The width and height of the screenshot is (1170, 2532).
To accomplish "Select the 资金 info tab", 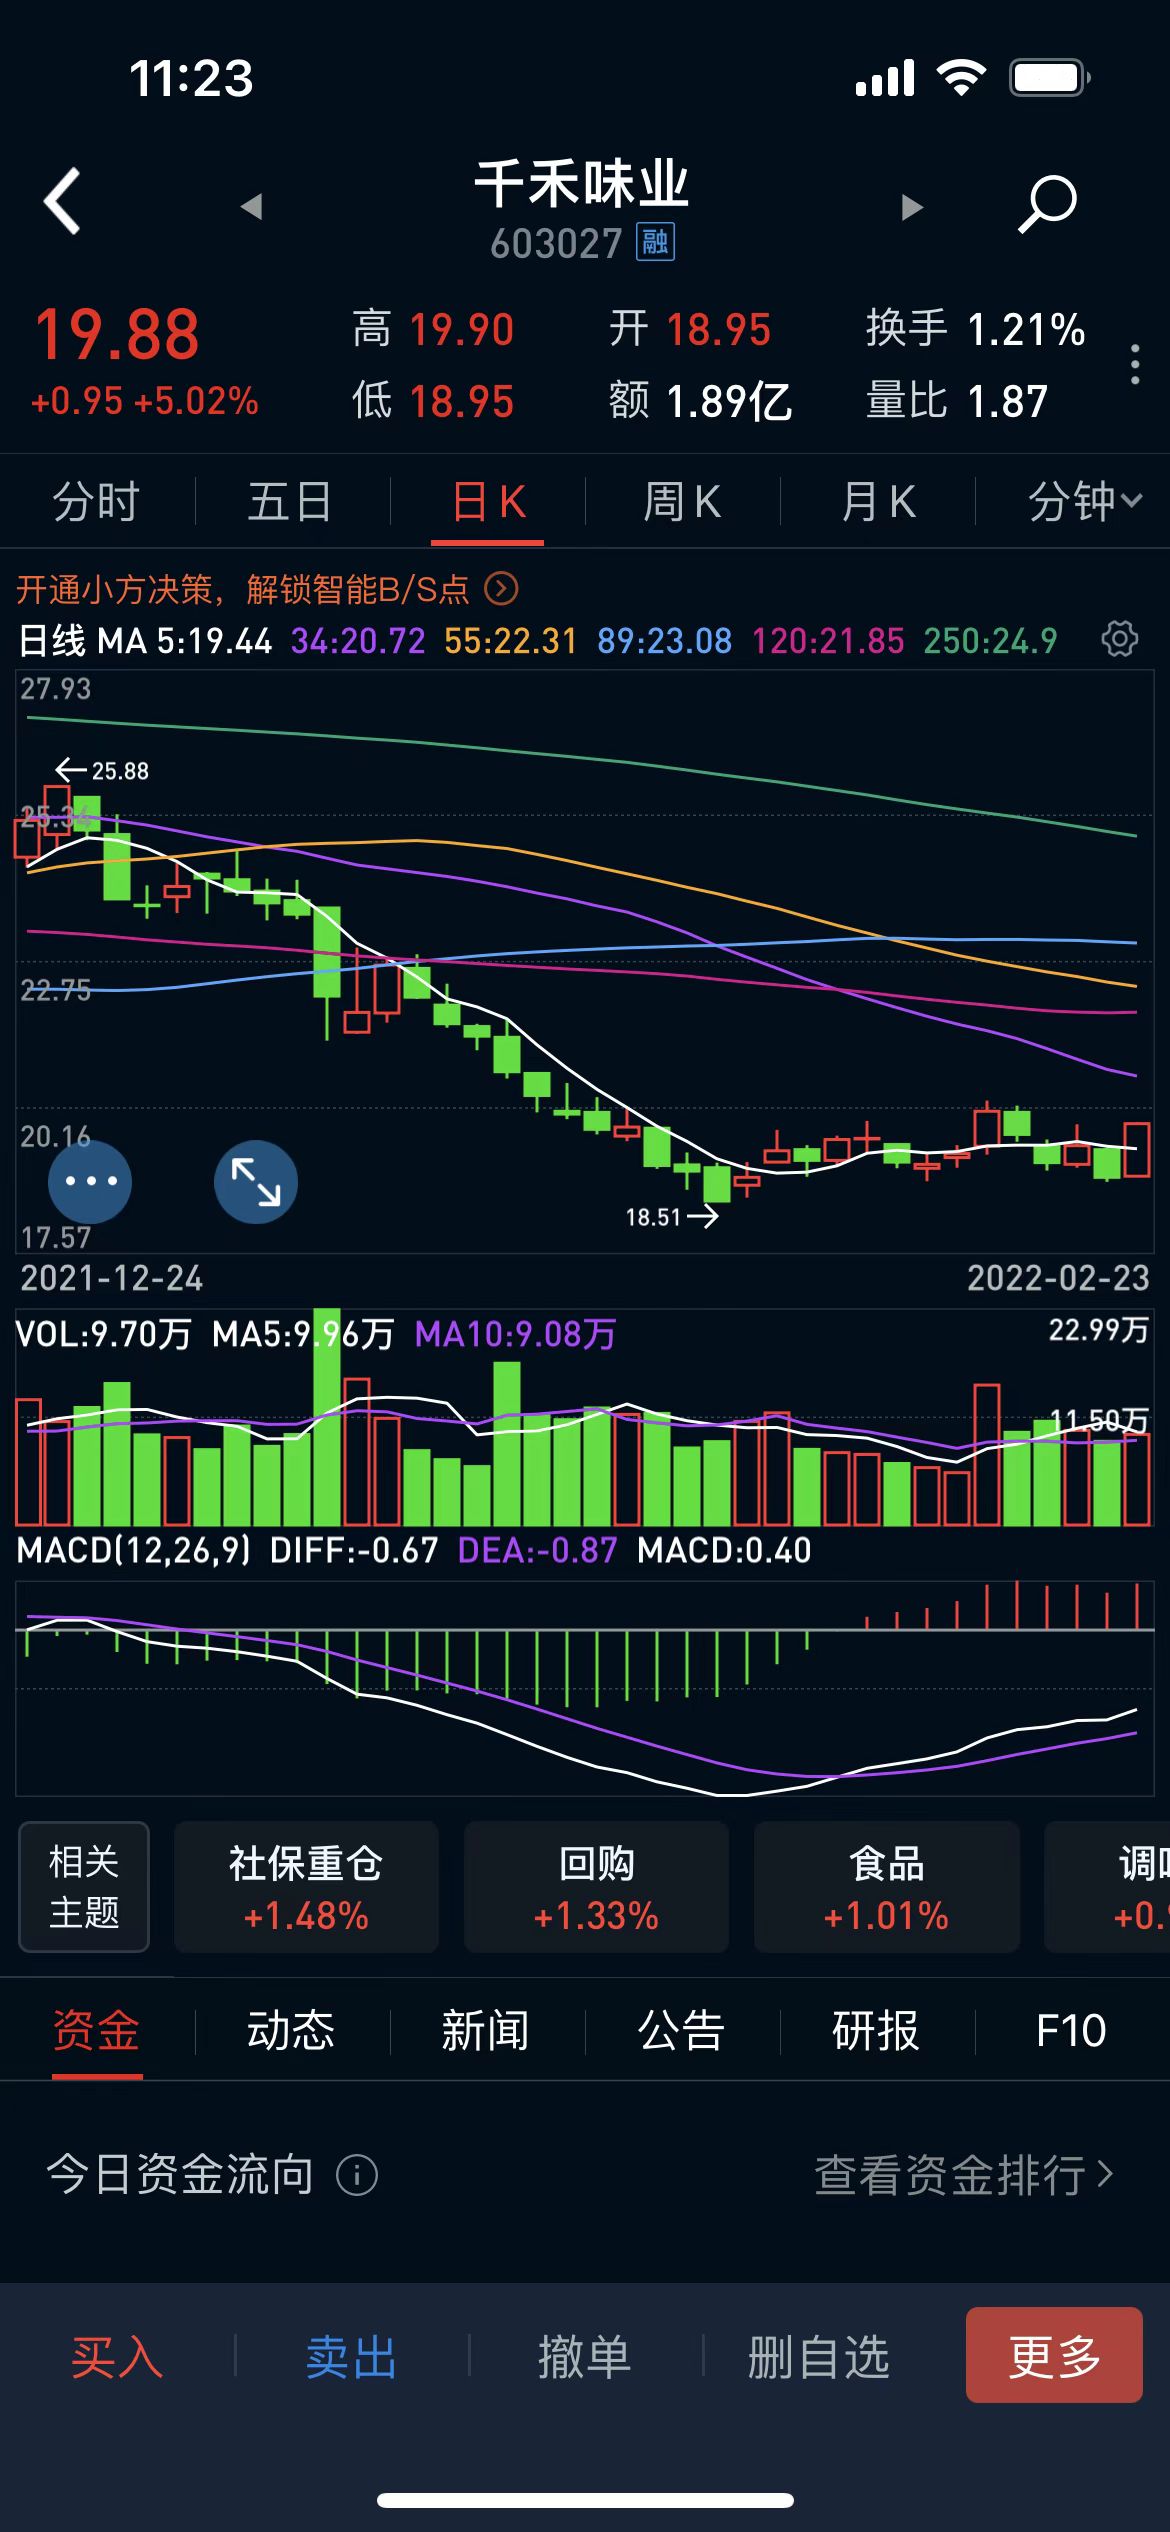I will [96, 2030].
